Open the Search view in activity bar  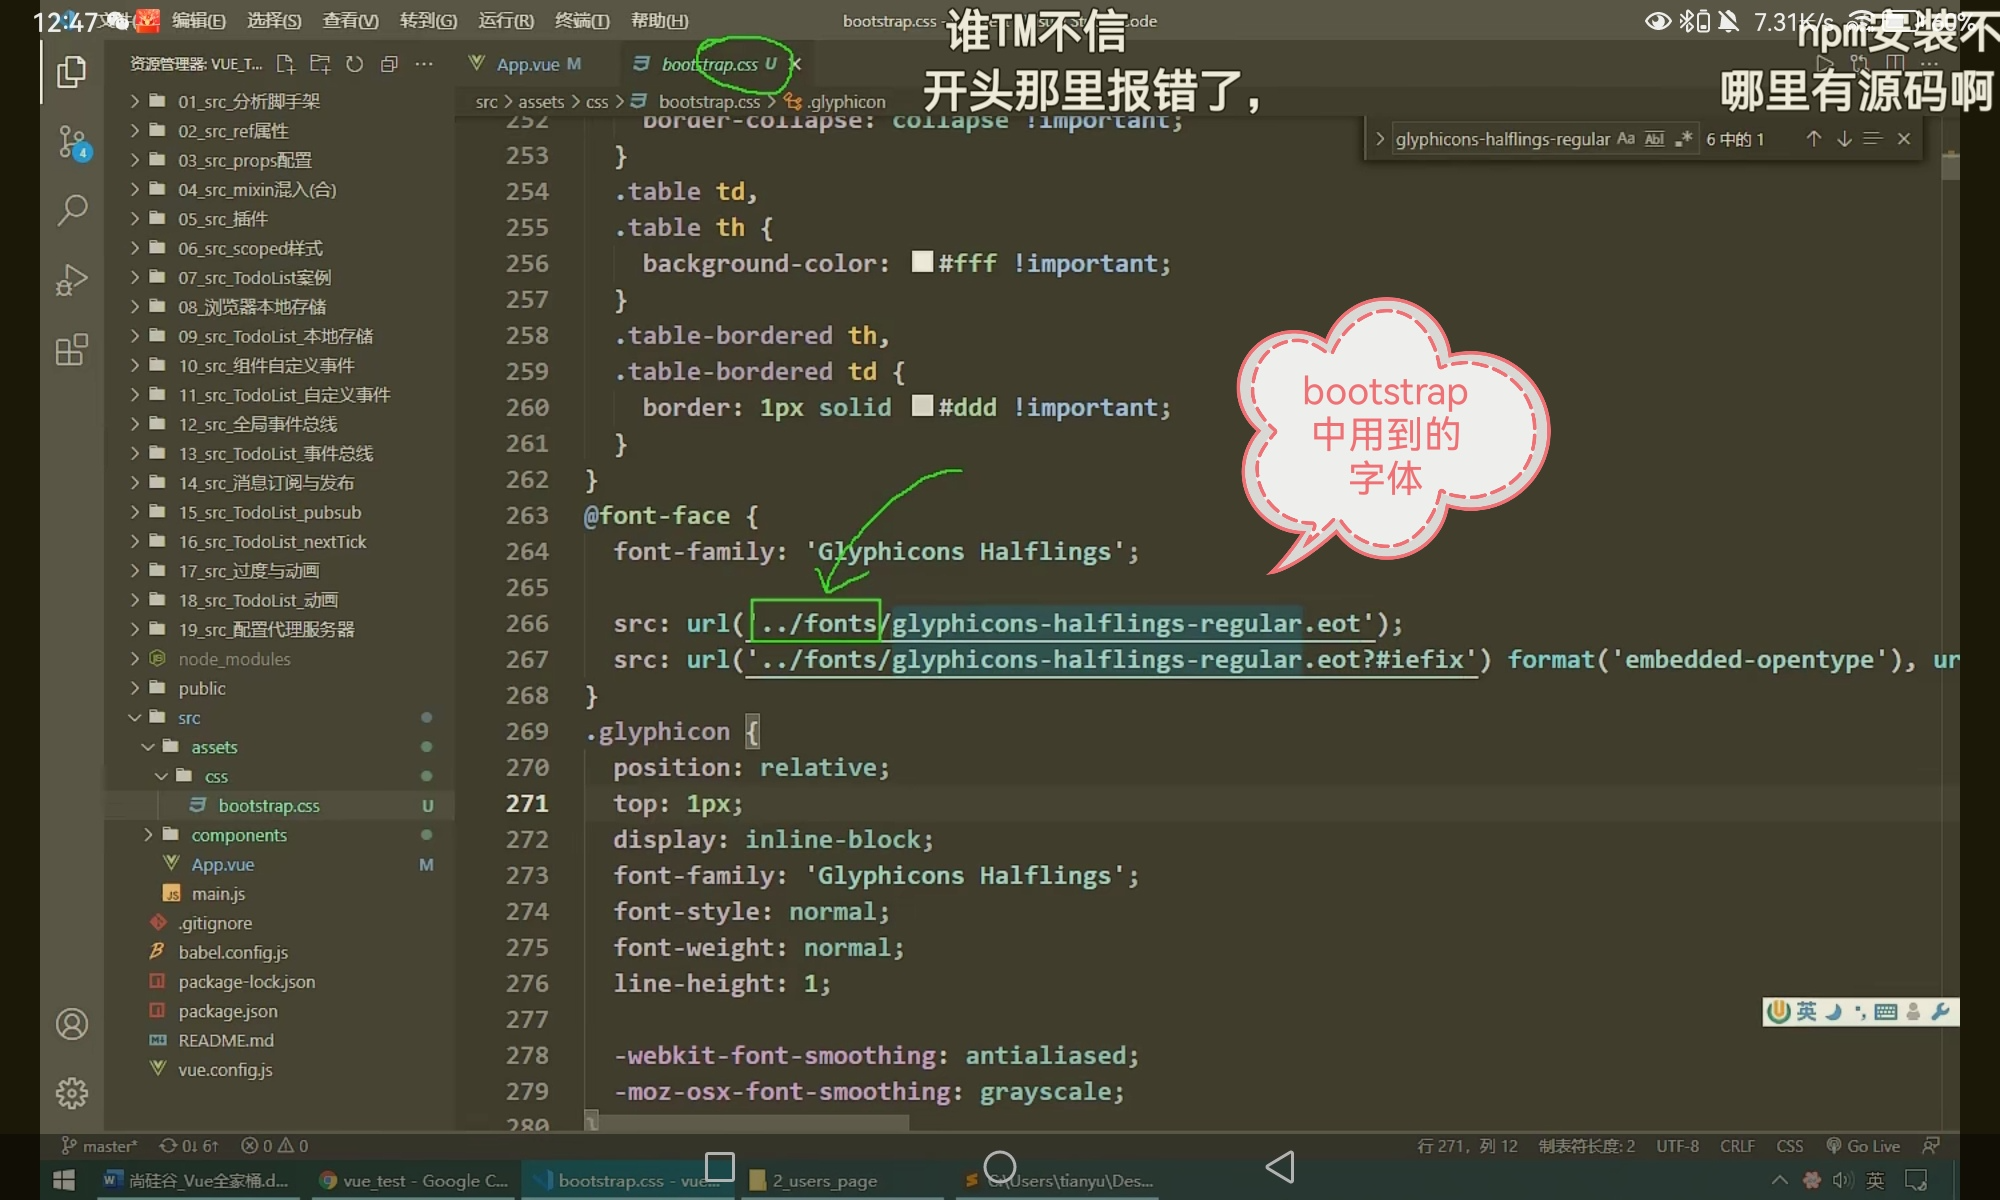tap(72, 210)
